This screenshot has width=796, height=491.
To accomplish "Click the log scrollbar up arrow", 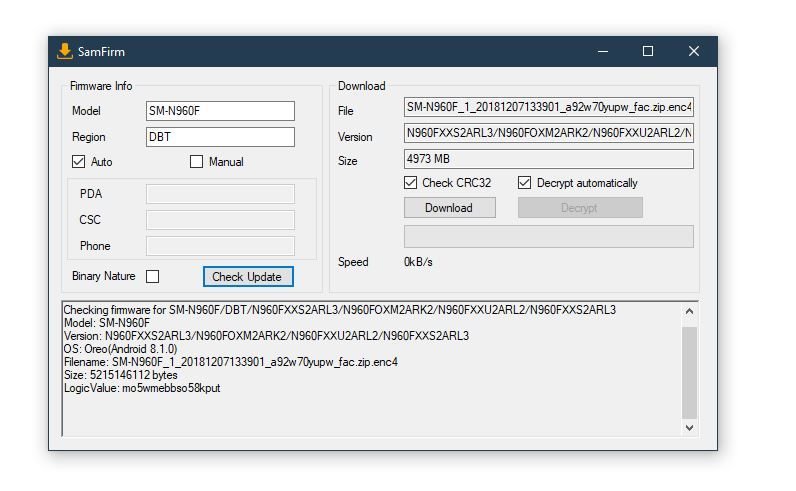I will pos(689,311).
